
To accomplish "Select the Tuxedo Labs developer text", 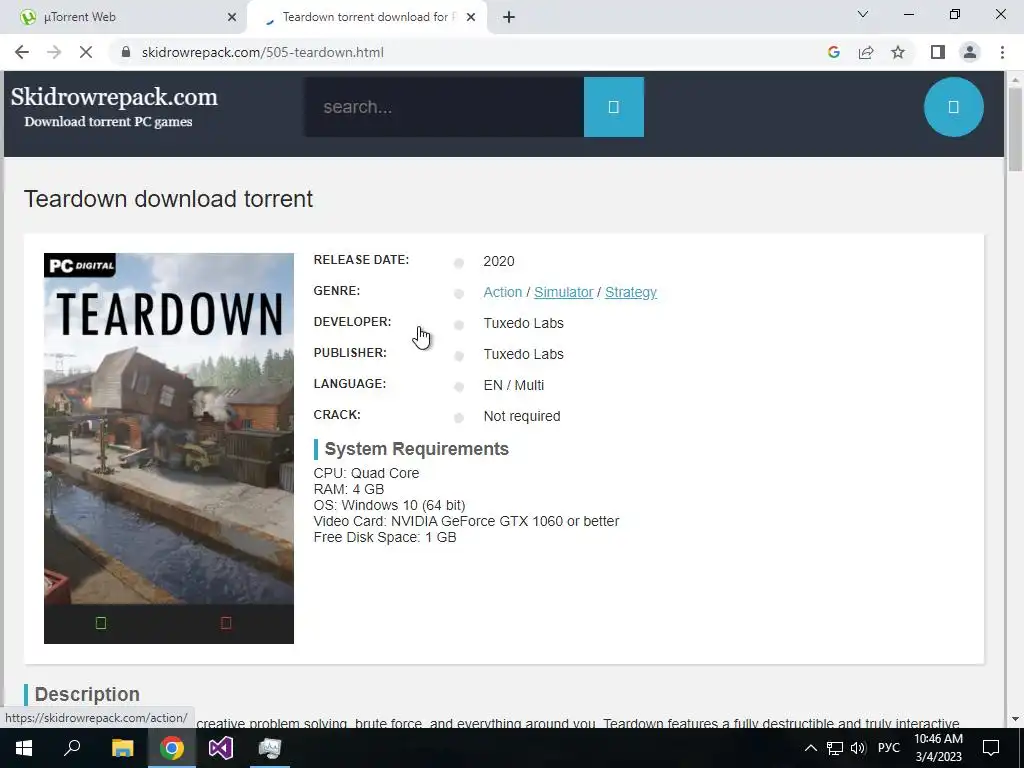I will click(x=523, y=323).
